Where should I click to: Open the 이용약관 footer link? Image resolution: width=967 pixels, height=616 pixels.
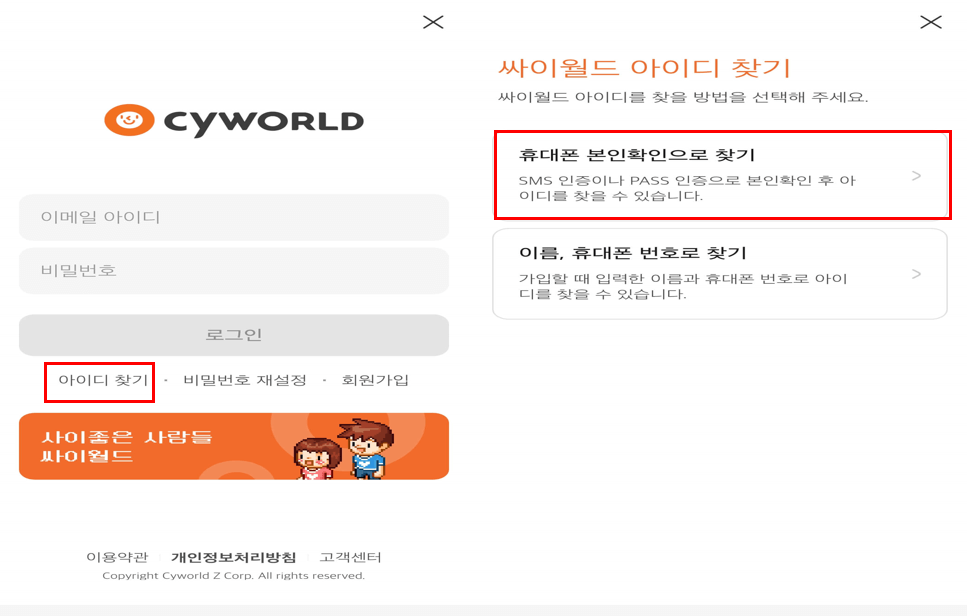click(117, 557)
